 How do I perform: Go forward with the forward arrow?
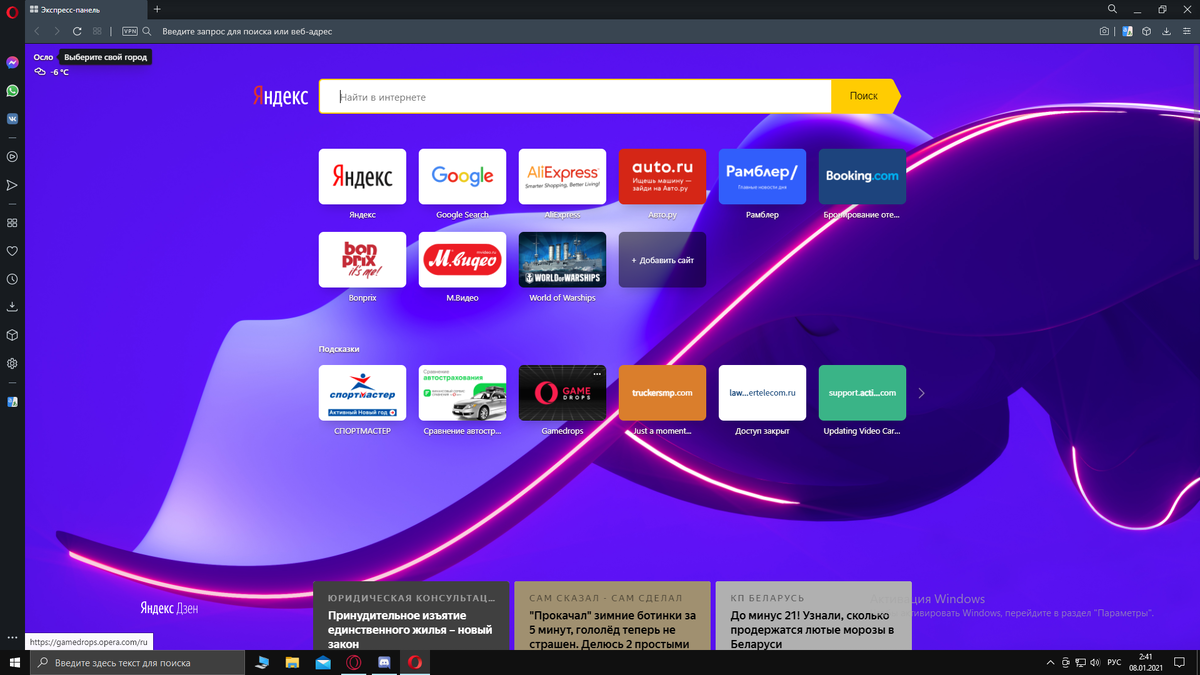pos(57,31)
